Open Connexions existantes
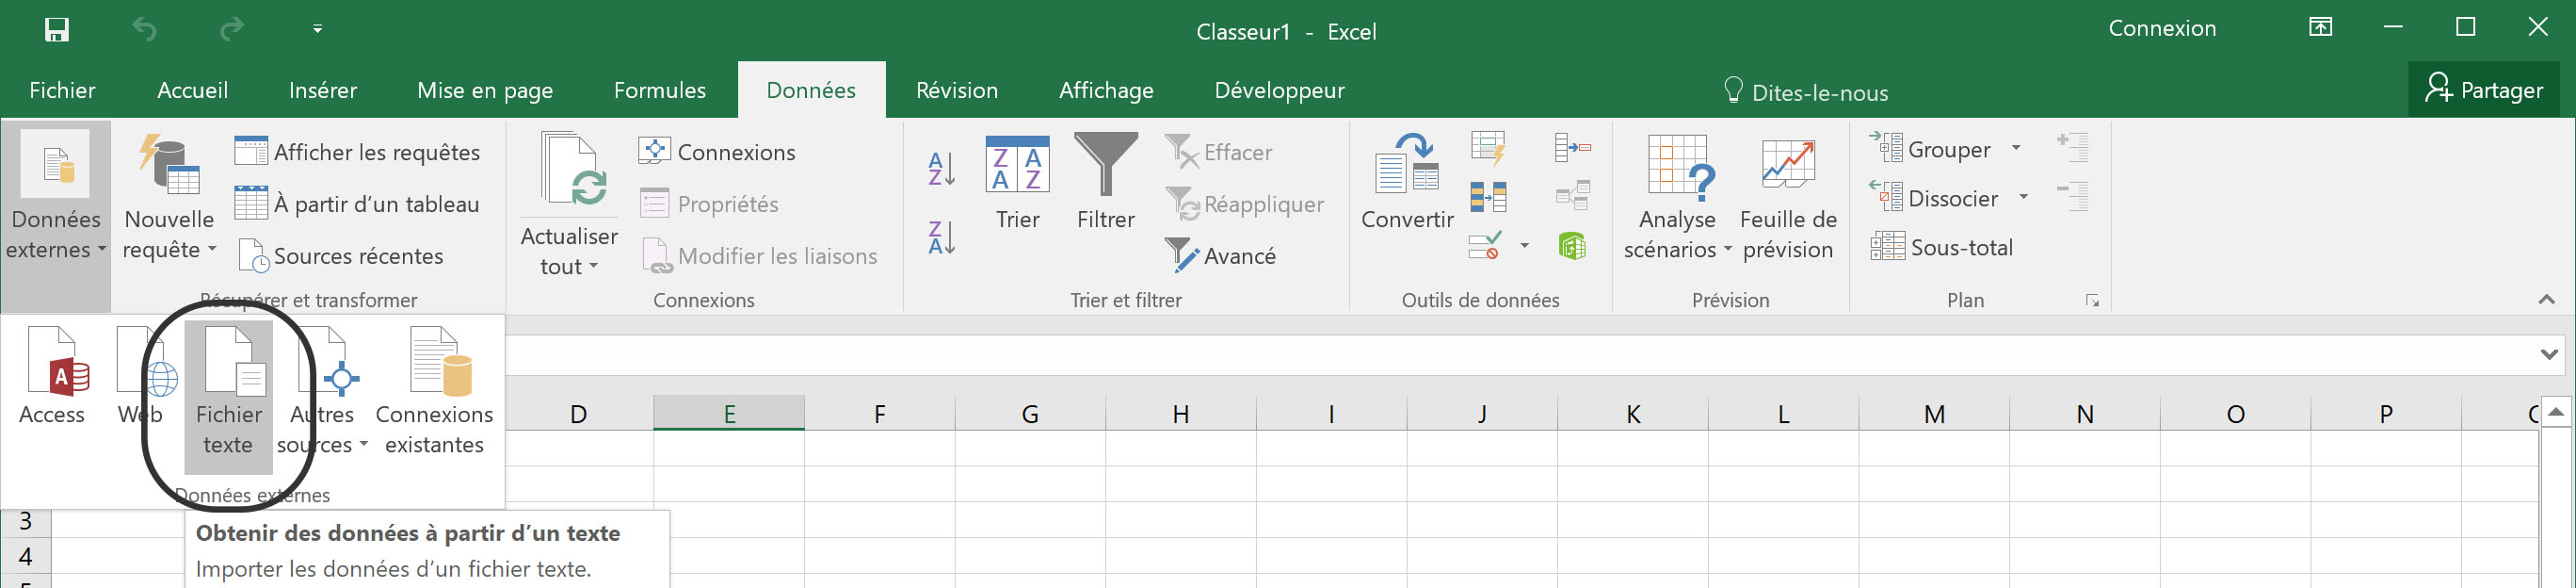 [435, 390]
